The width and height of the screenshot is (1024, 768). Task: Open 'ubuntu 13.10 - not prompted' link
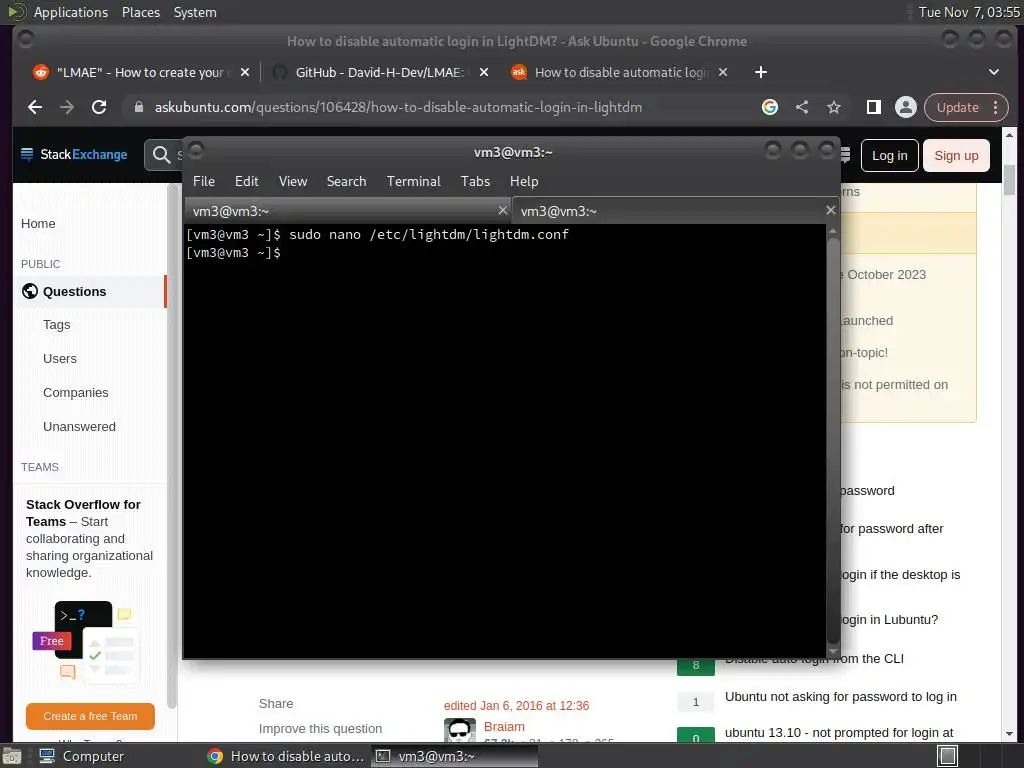pos(839,733)
